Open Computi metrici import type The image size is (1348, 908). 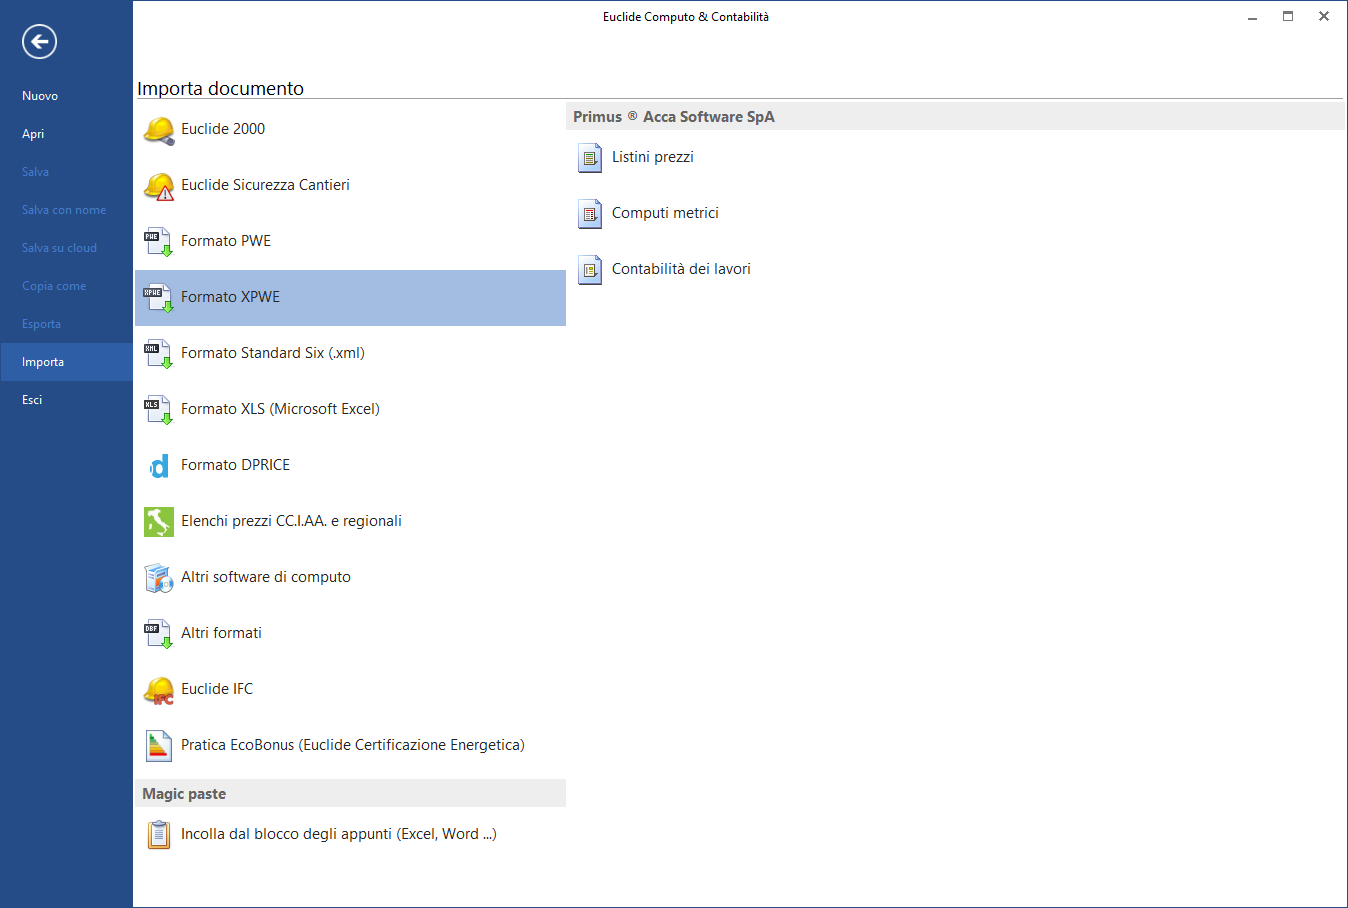[x=665, y=213]
